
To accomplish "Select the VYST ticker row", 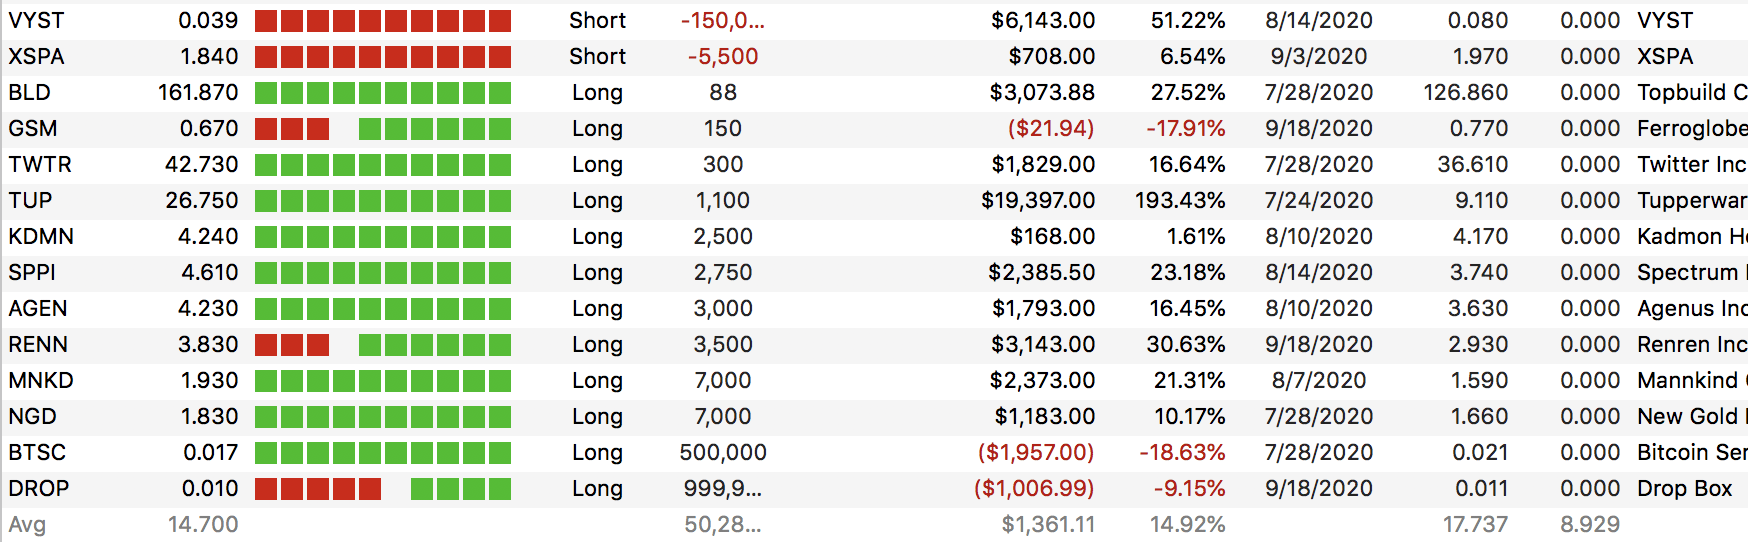I will 874,21.
